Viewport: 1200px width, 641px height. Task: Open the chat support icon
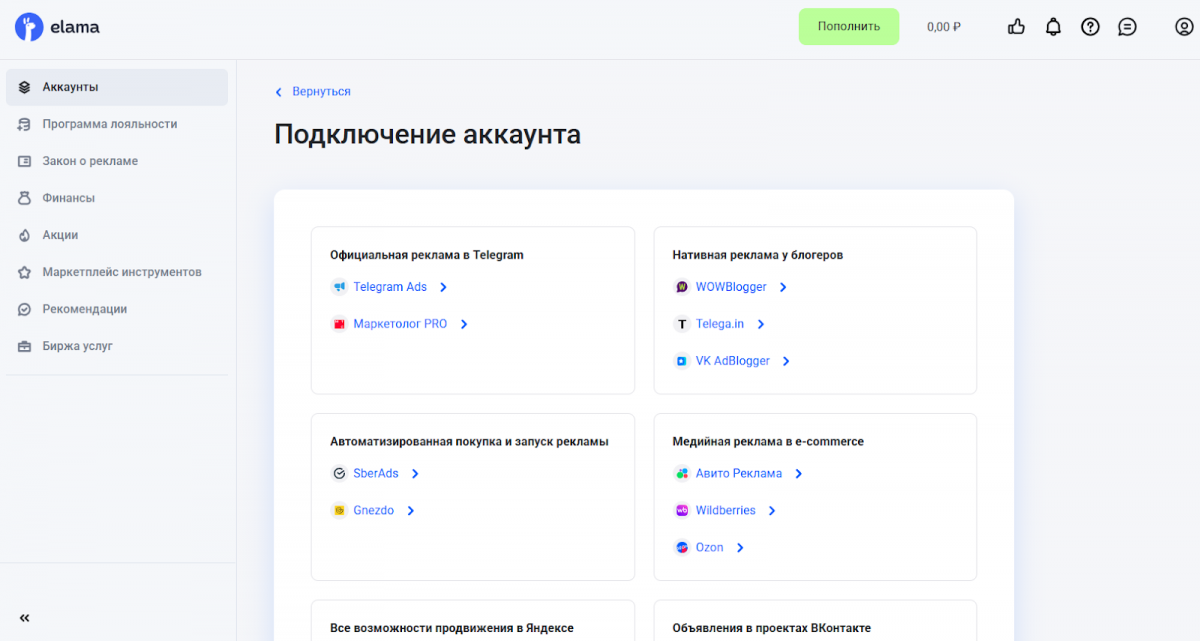(1127, 27)
